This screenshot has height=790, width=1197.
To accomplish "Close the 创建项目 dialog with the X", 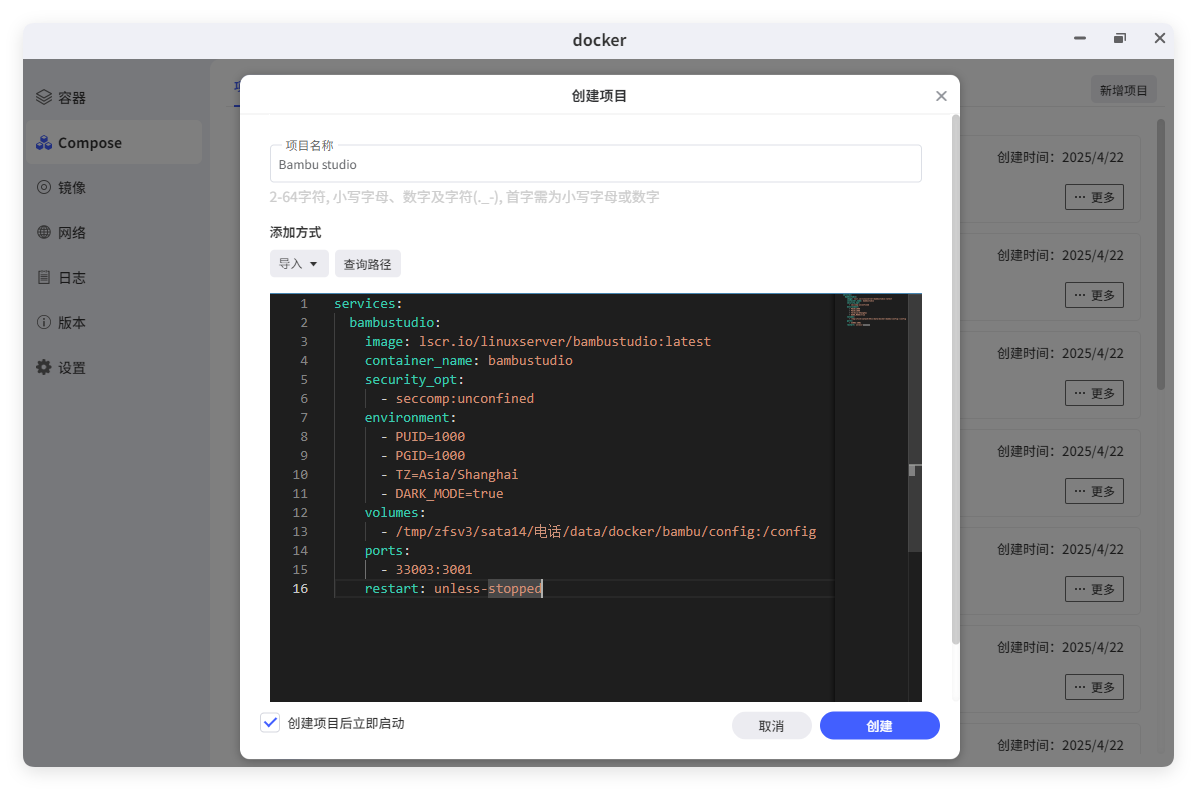I will point(940,95).
